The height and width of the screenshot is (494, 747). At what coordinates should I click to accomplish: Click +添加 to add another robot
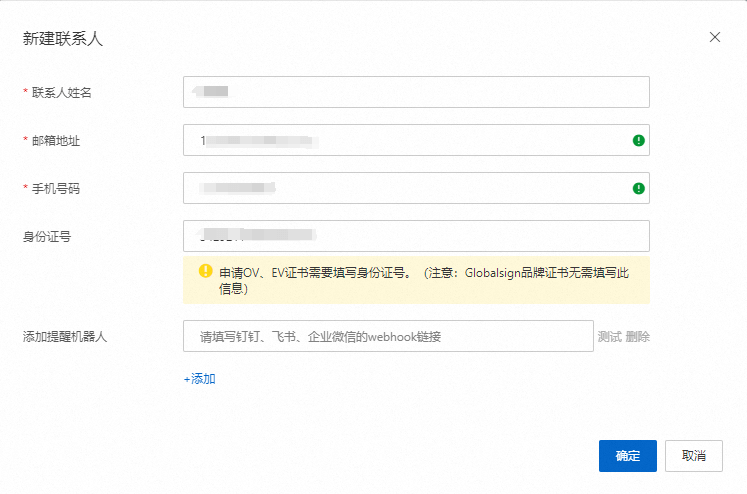199,379
